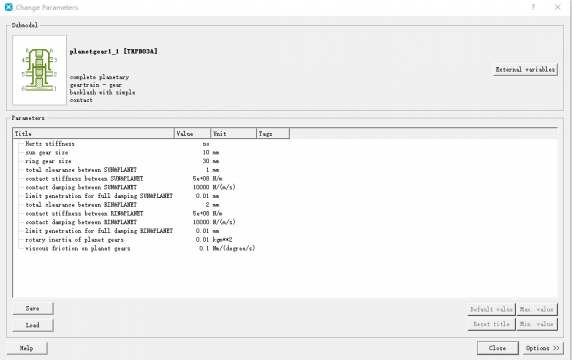Select the Value column header
The image size is (572, 360).
193,134
